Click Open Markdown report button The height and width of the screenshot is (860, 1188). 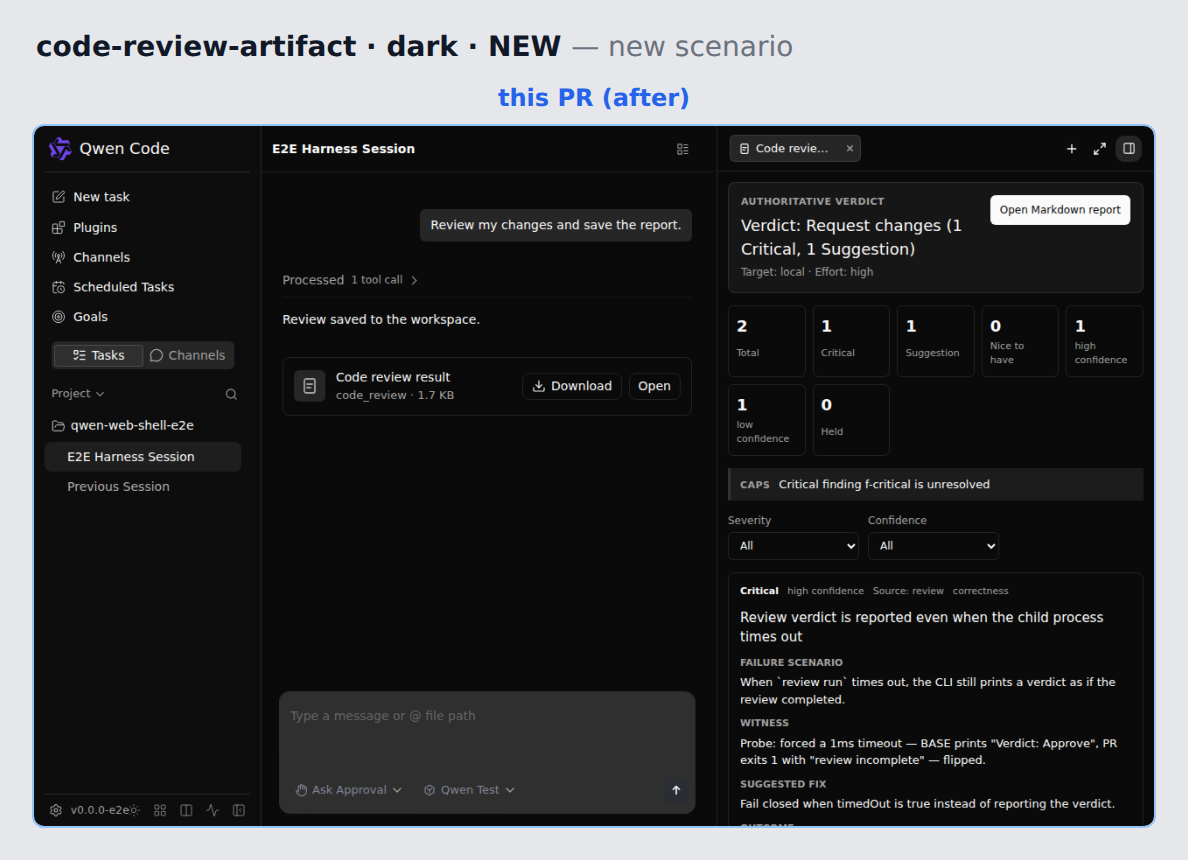(x=1060, y=210)
